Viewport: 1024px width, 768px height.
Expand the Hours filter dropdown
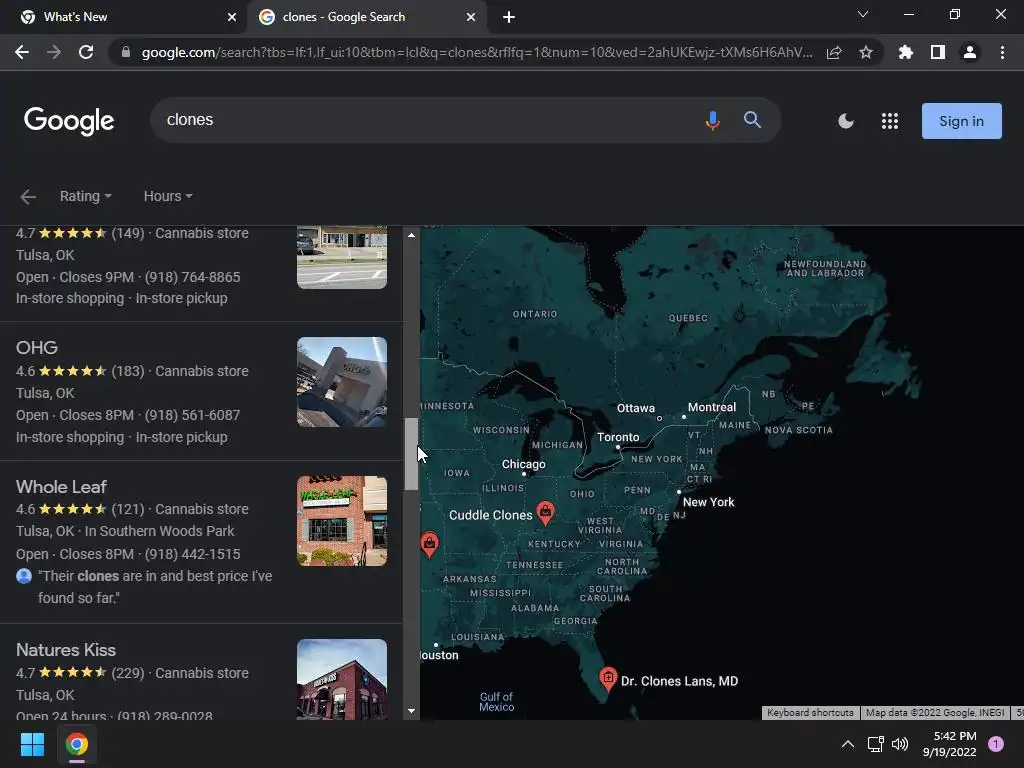[x=168, y=197]
